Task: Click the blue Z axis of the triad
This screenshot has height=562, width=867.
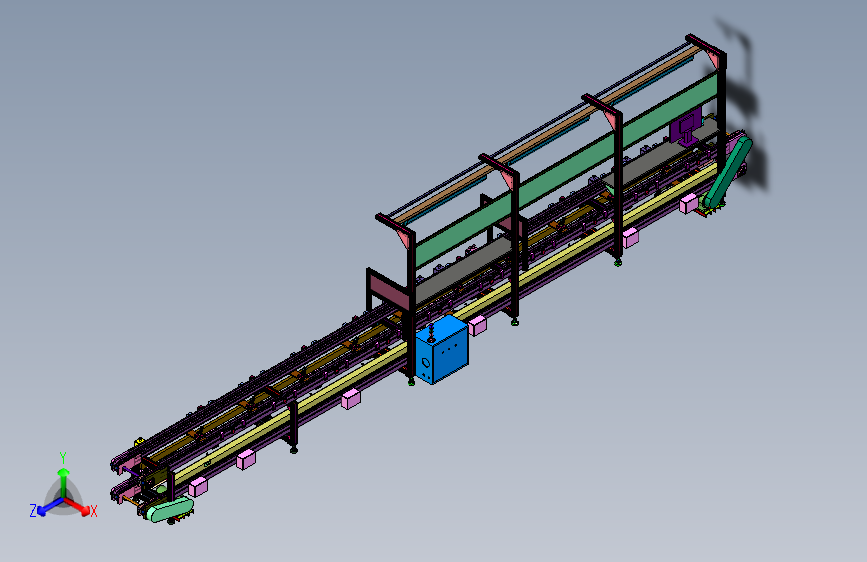Action: pyautogui.click(x=50, y=506)
